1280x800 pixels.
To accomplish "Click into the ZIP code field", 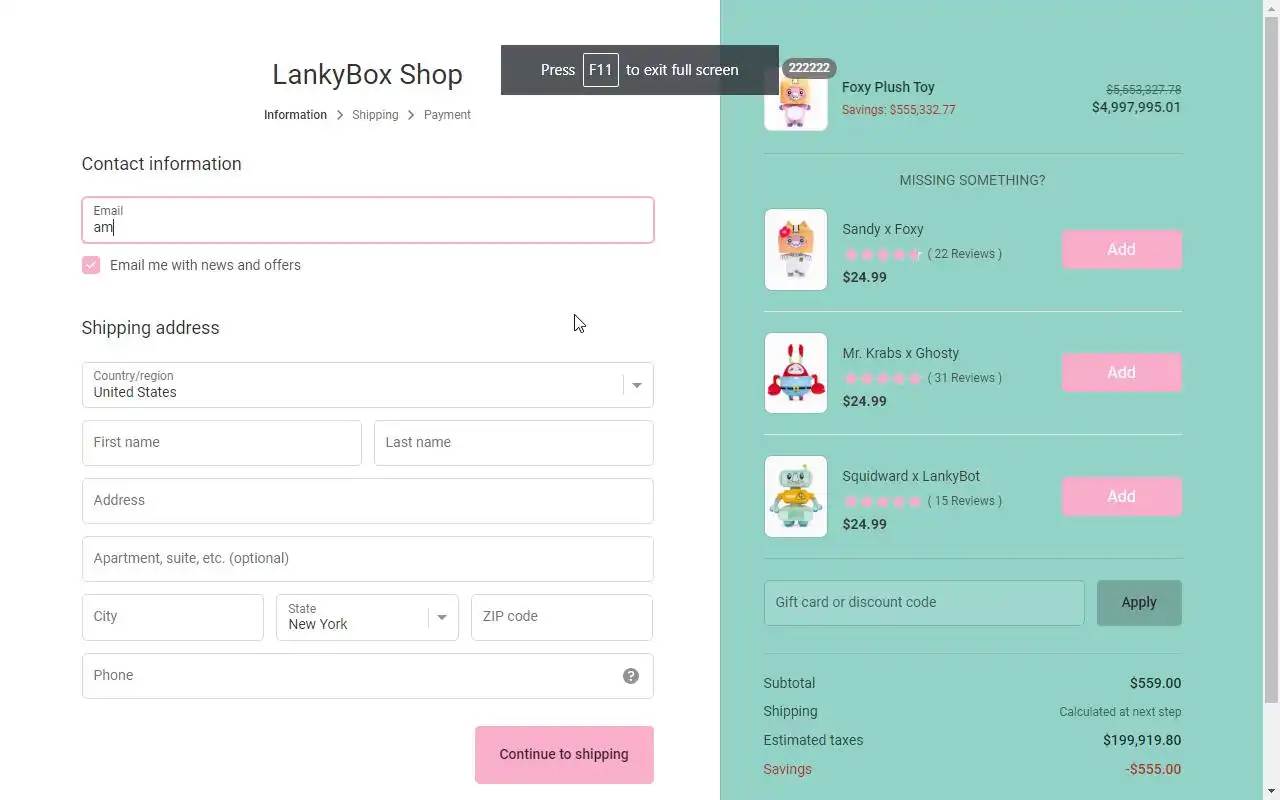I will tap(562, 617).
